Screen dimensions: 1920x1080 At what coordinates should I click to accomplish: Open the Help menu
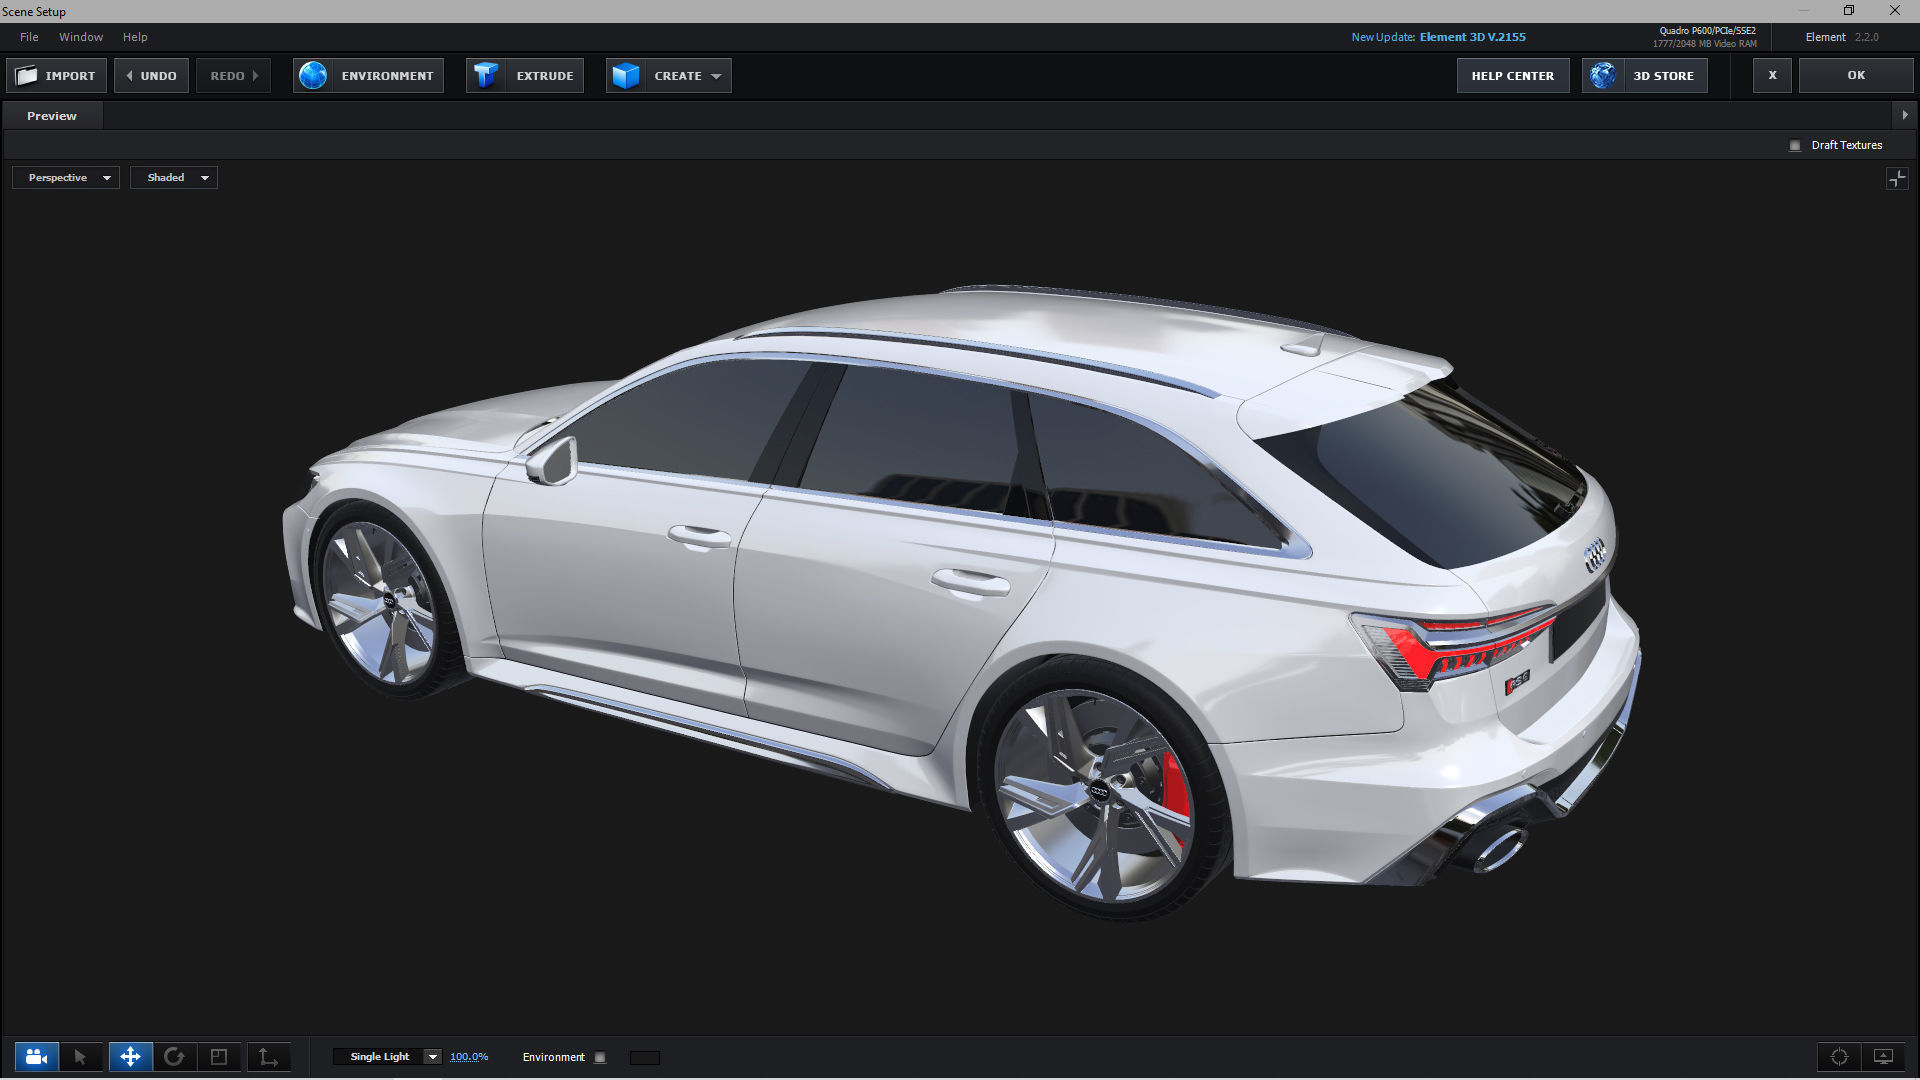[135, 37]
